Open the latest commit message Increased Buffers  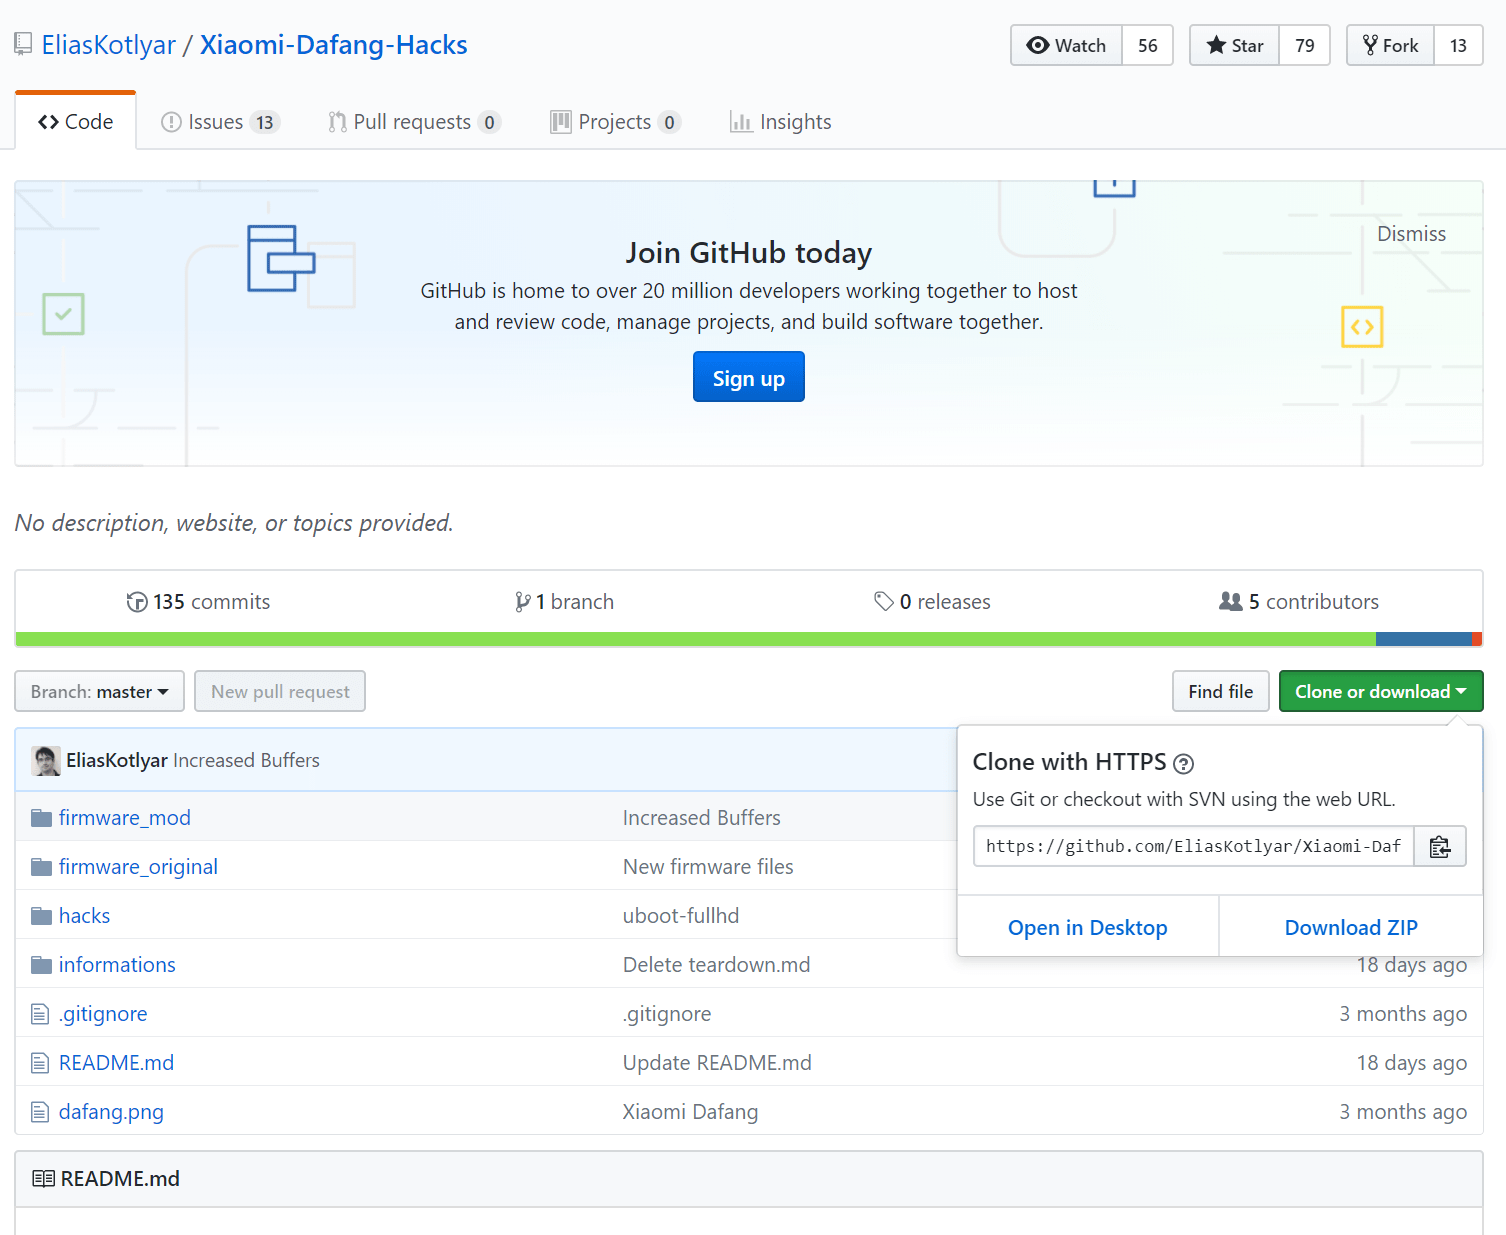[x=247, y=761]
